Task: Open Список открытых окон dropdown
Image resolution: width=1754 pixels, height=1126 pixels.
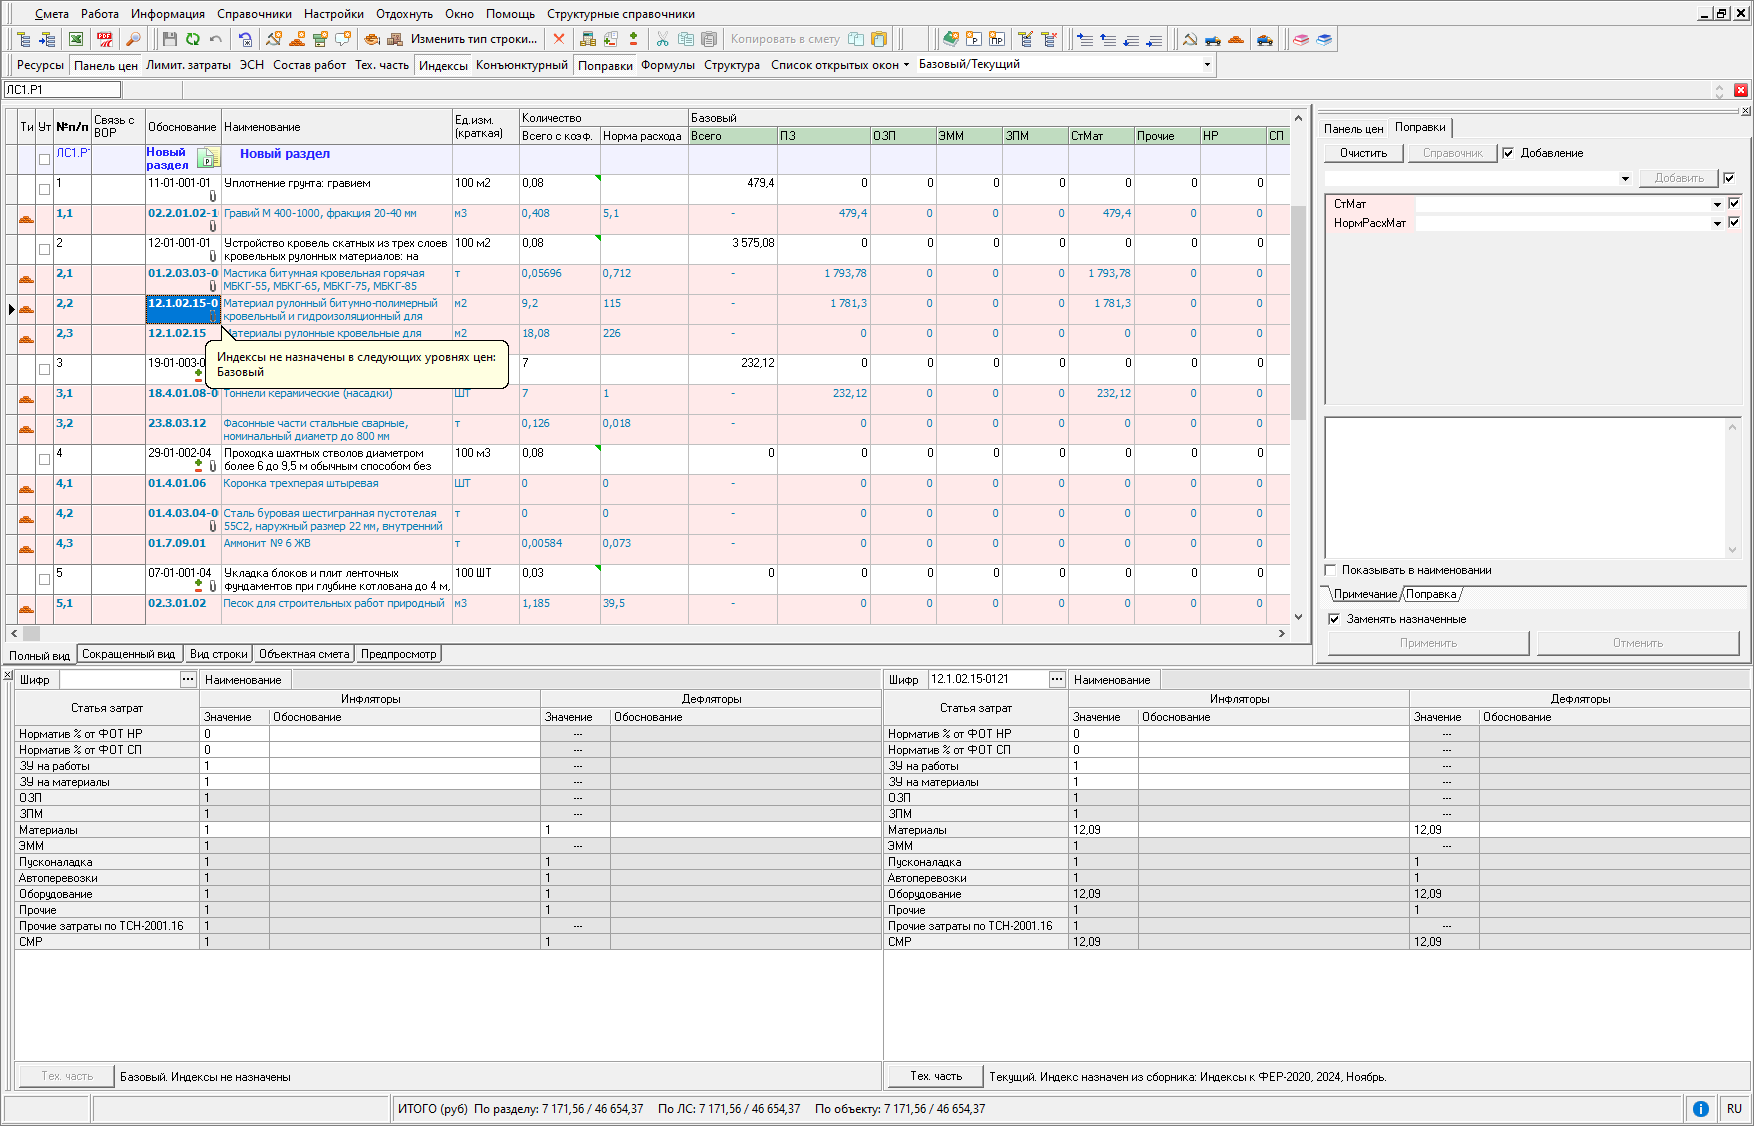Action: 840,65
